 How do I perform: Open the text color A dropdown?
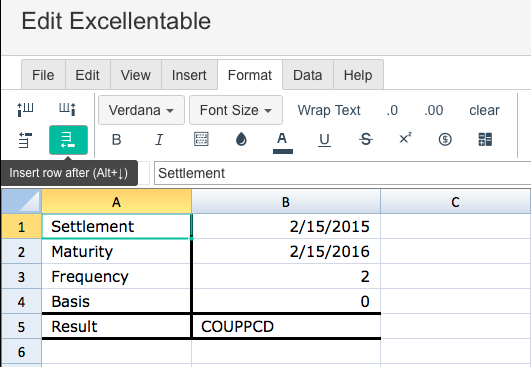[x=282, y=142]
